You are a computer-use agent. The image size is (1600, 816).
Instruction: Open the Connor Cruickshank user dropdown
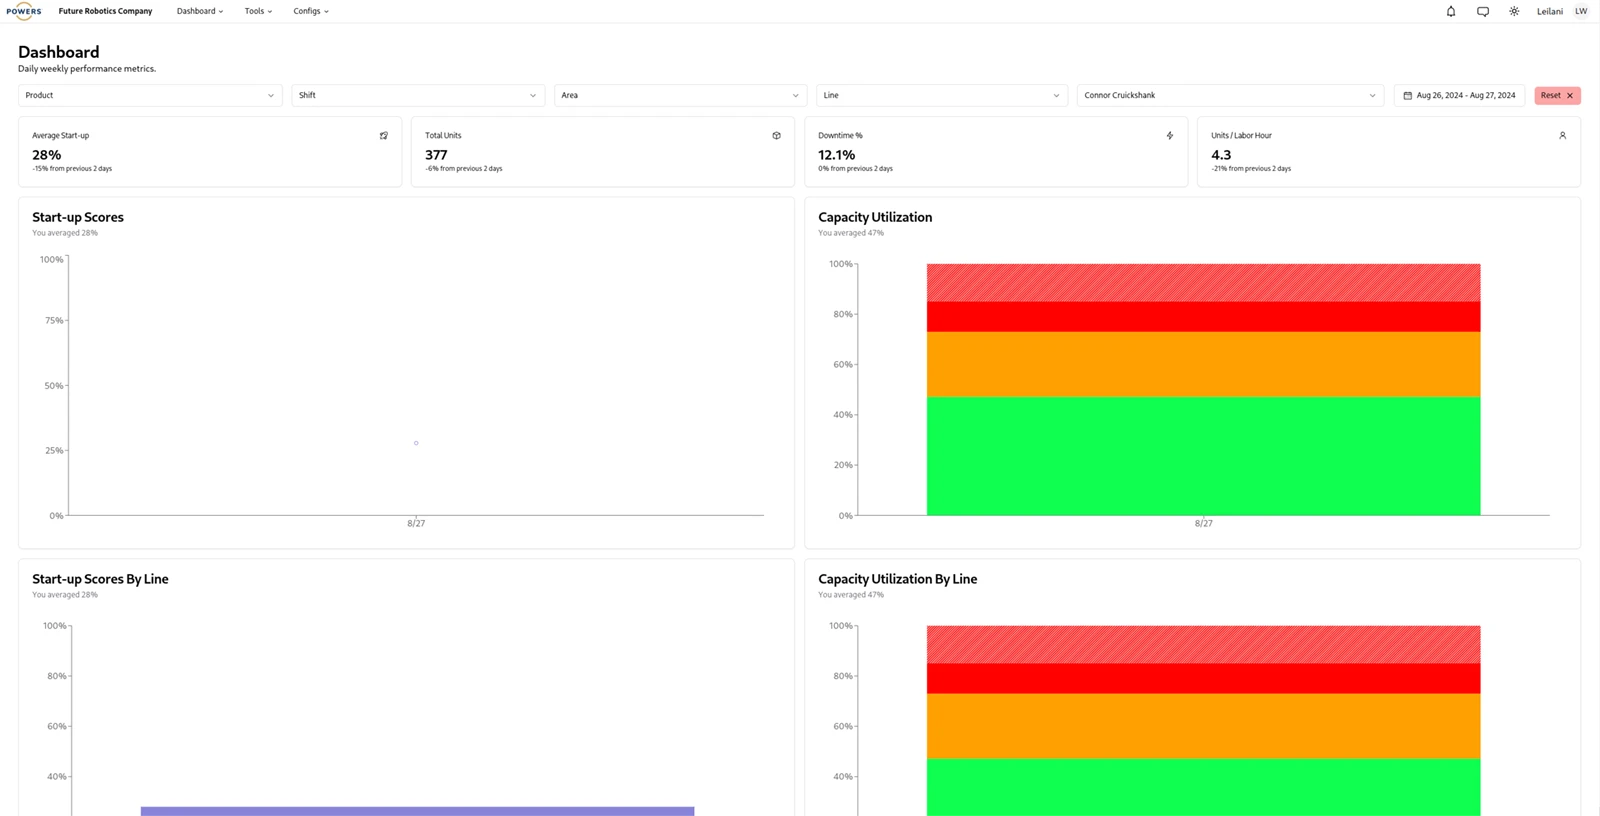click(x=1229, y=96)
